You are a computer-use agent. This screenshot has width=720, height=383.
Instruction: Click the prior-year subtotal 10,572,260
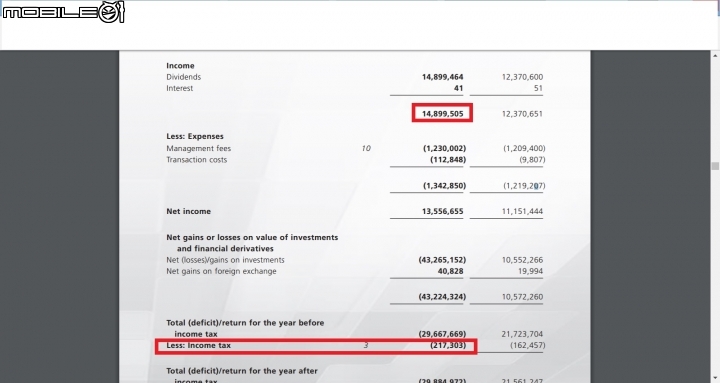pos(522,297)
